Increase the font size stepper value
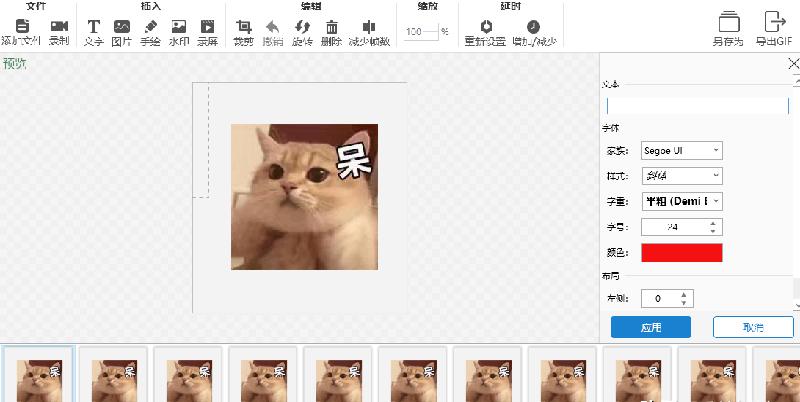This screenshot has width=800, height=402. pos(712,222)
